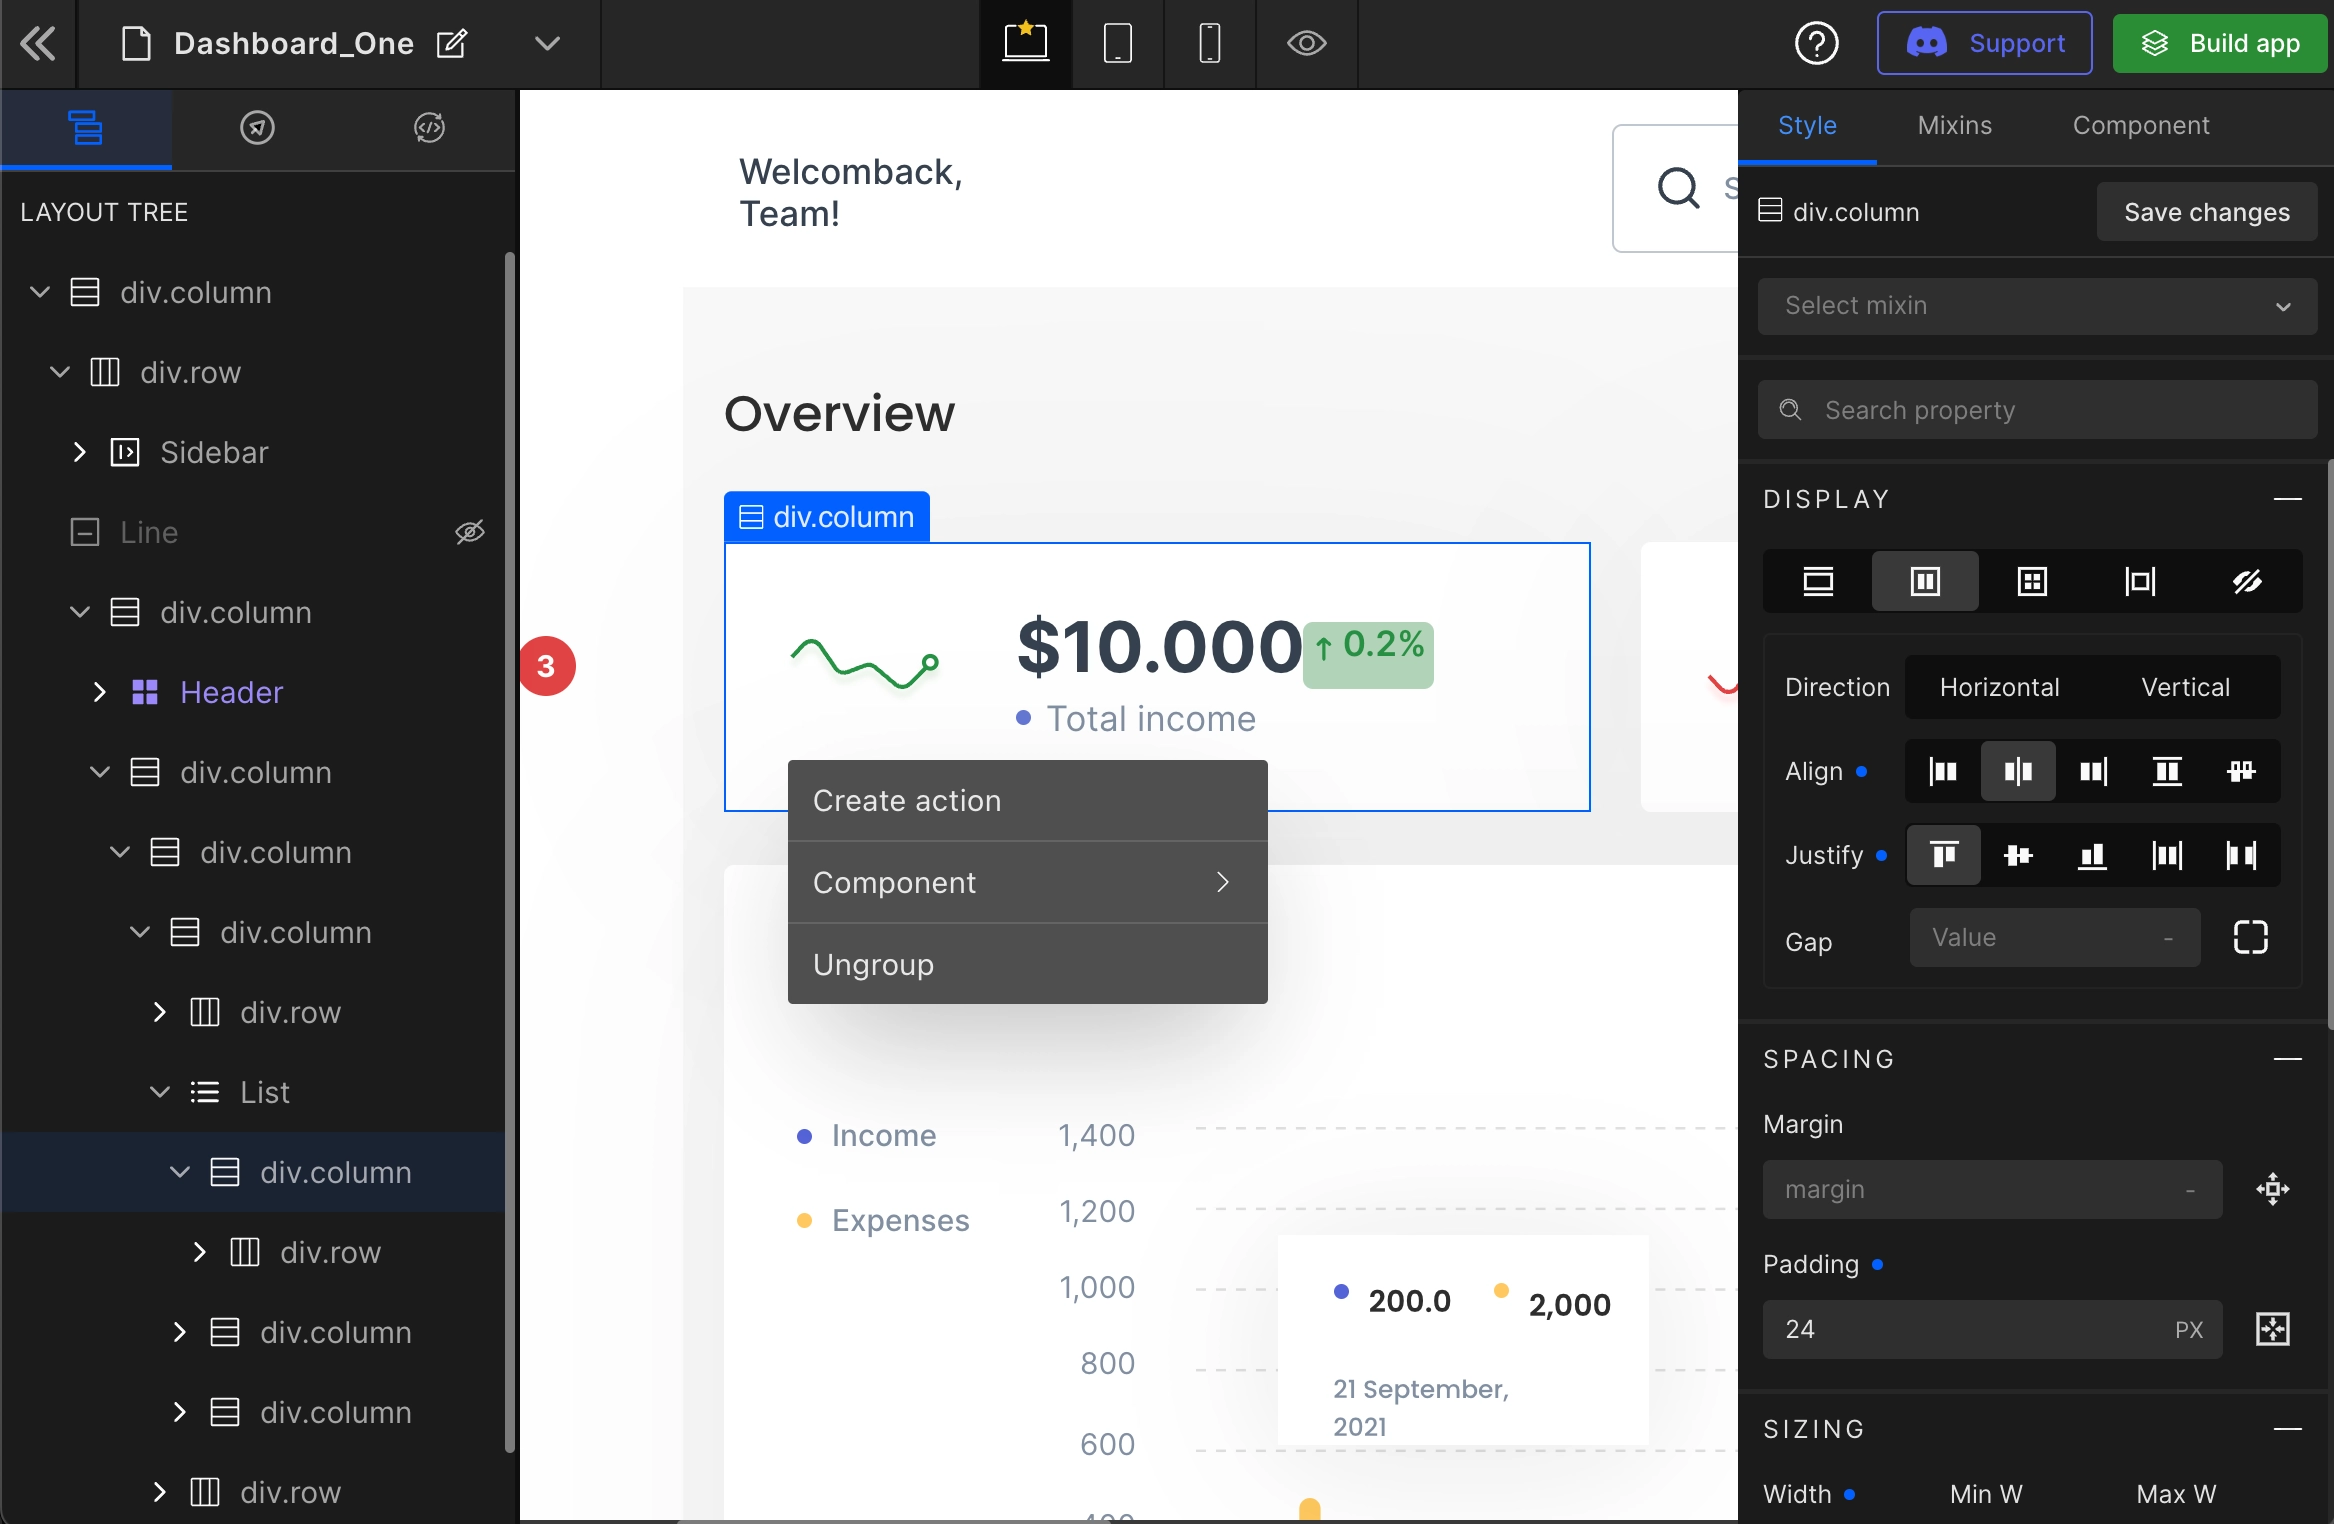This screenshot has width=2334, height=1524.
Task: Expand bottom div.row in layout tree
Action: pos(160,1492)
